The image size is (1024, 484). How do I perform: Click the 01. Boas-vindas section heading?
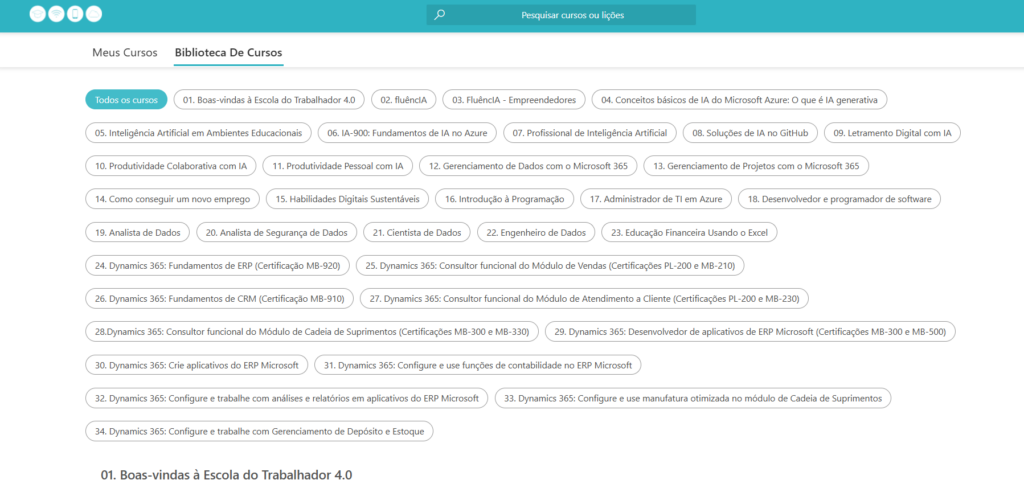[227, 475]
